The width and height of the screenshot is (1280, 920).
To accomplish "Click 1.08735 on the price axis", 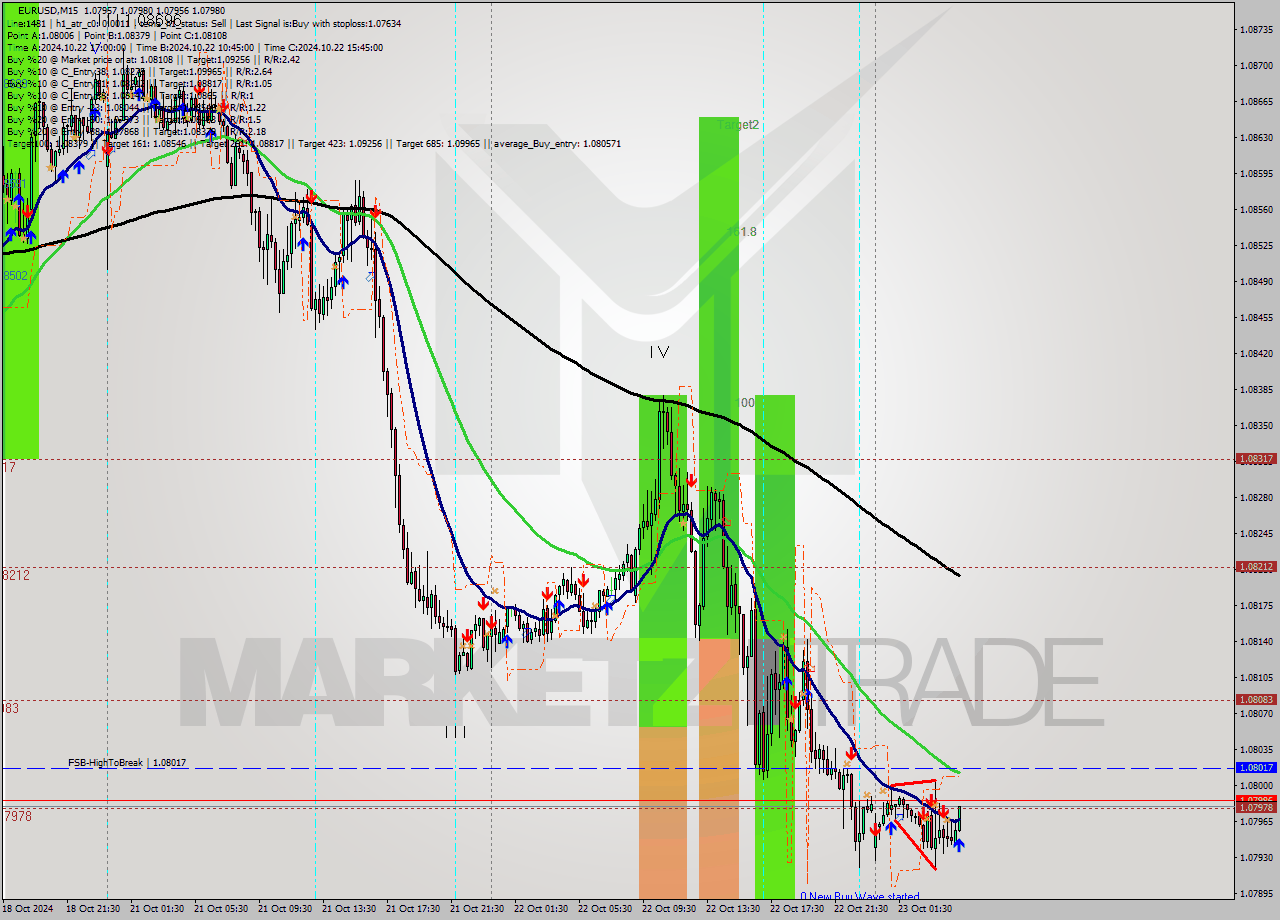I will tap(1256, 30).
